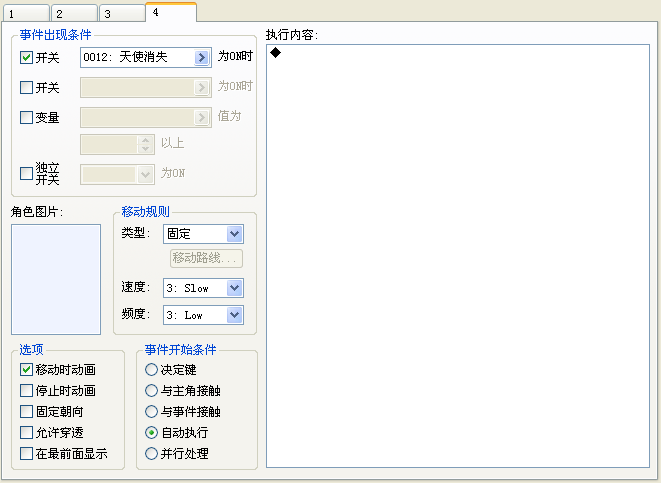Image resolution: width=661 pixels, height=483 pixels.
Task: Switch to event page tab 1
Action: tap(26, 13)
